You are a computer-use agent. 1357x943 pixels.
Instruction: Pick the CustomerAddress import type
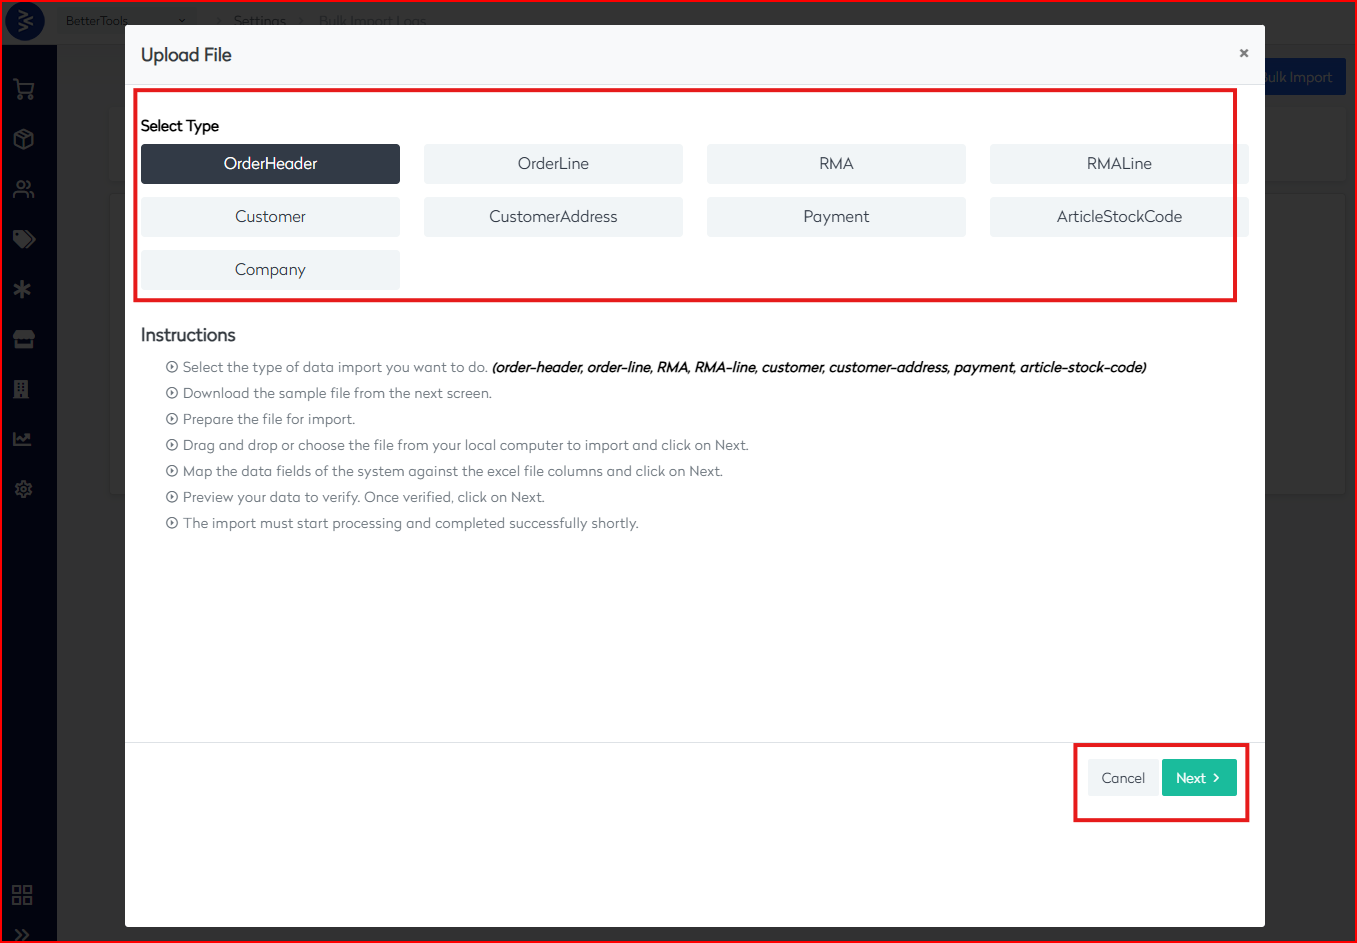[x=553, y=217]
